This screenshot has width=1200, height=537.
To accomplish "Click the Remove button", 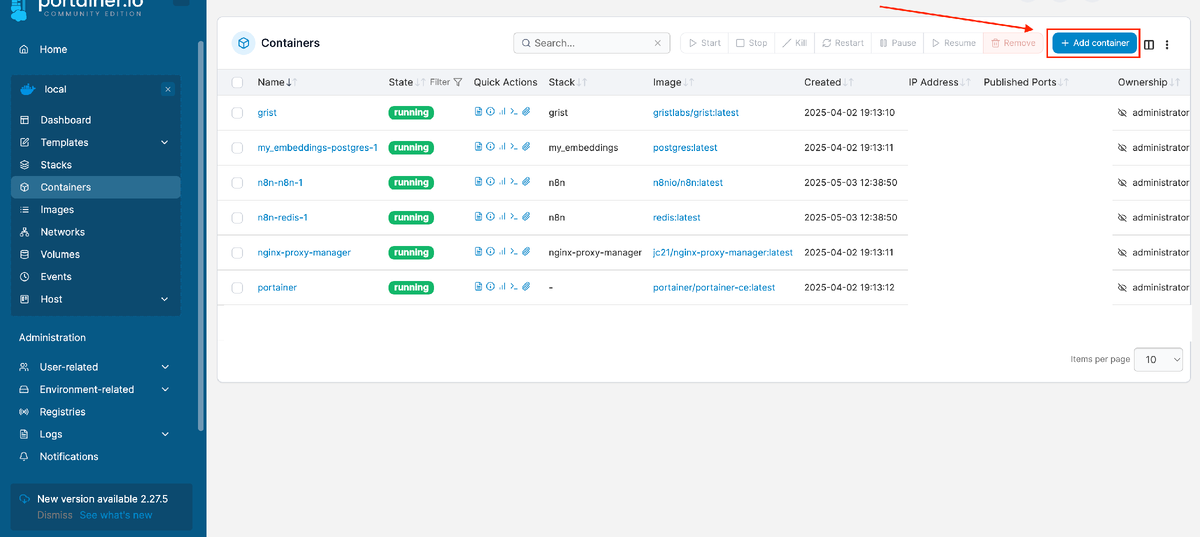I will coord(1013,43).
